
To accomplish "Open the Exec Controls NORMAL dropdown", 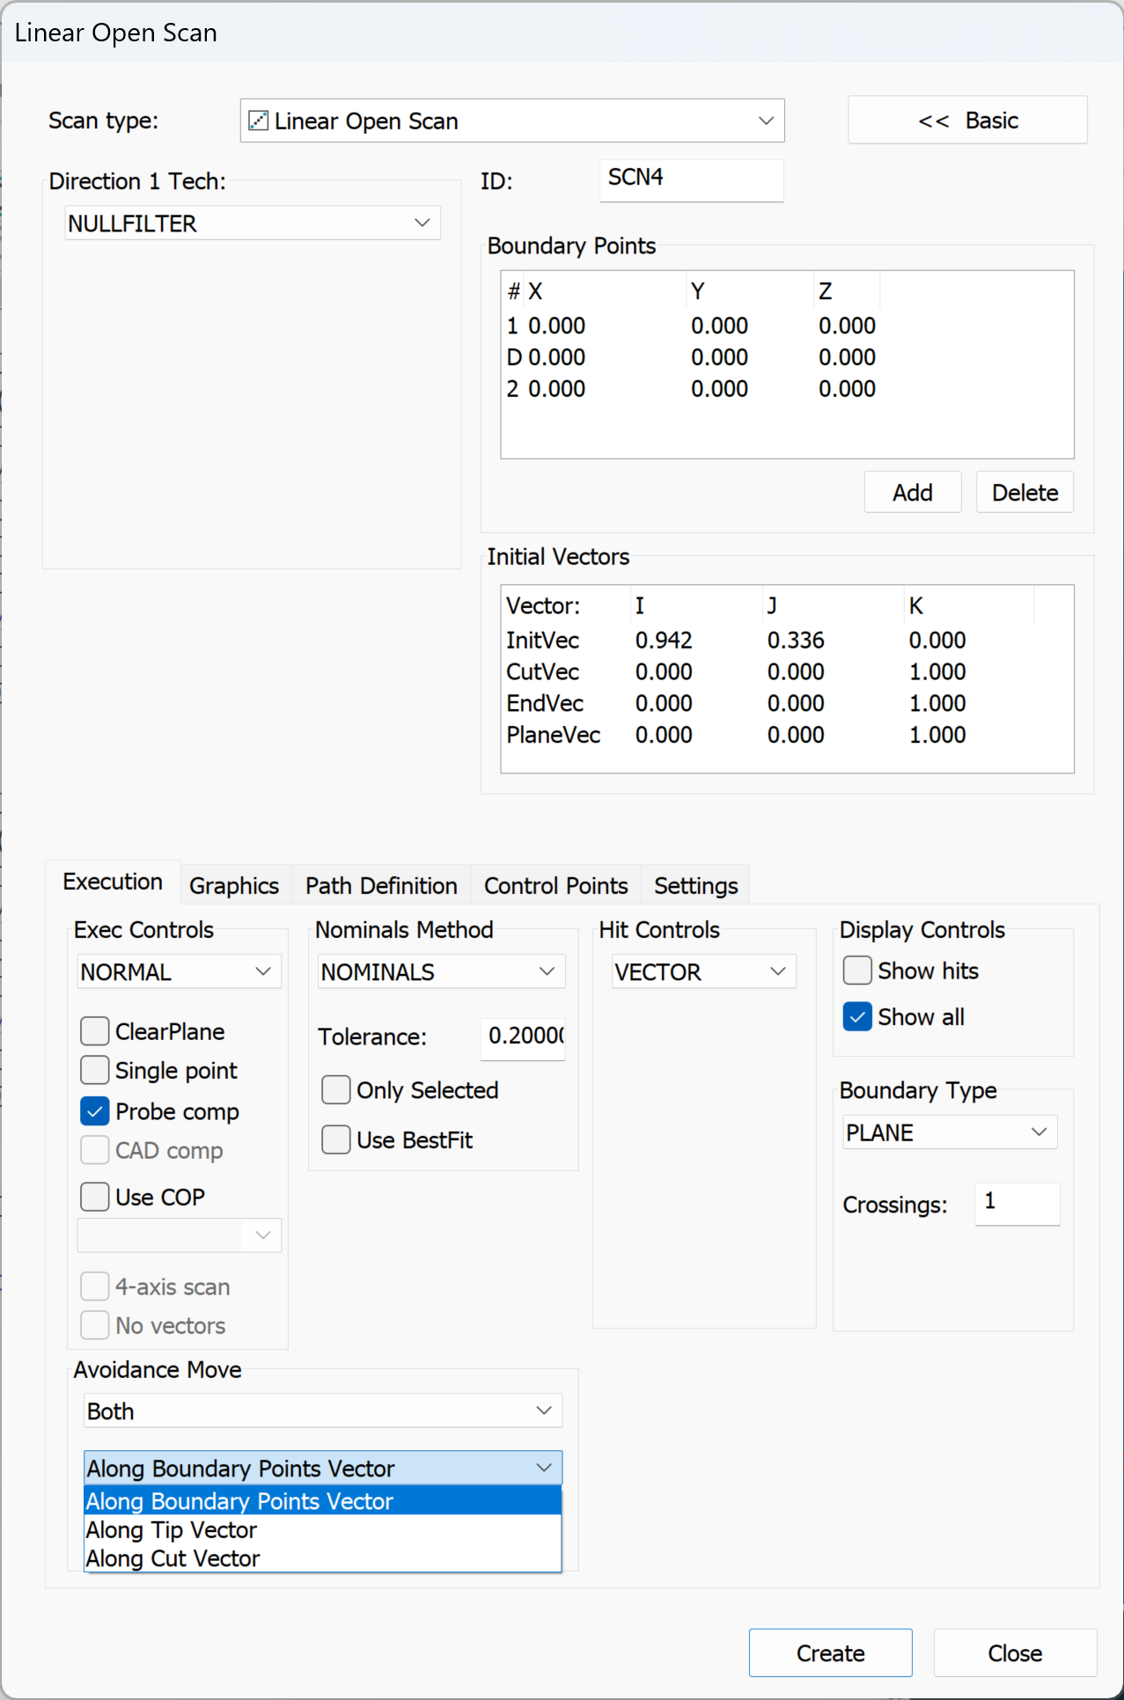I will coord(179,972).
